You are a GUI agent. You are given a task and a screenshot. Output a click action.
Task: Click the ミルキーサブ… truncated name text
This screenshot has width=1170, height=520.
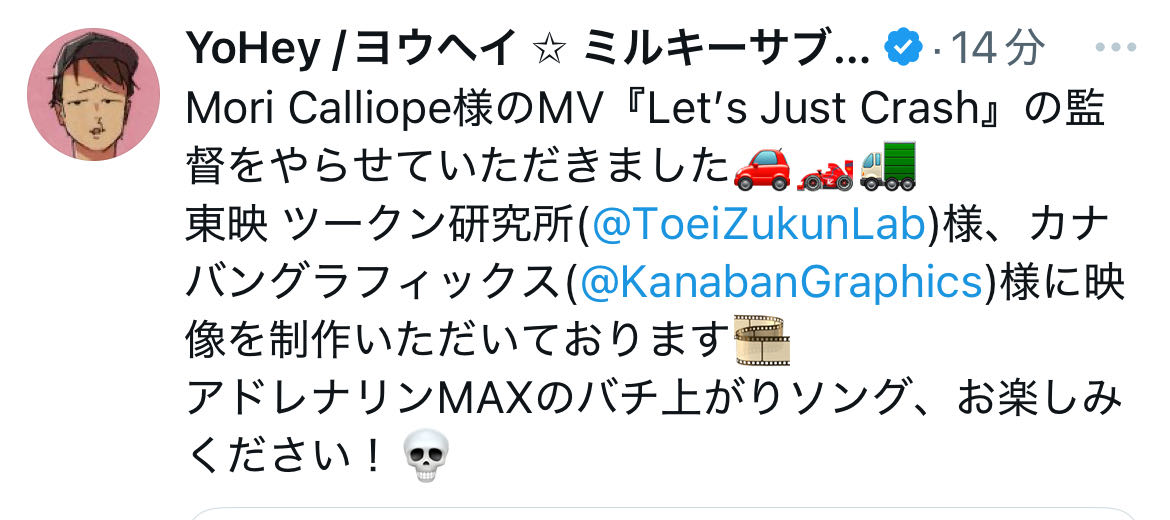coord(727,48)
